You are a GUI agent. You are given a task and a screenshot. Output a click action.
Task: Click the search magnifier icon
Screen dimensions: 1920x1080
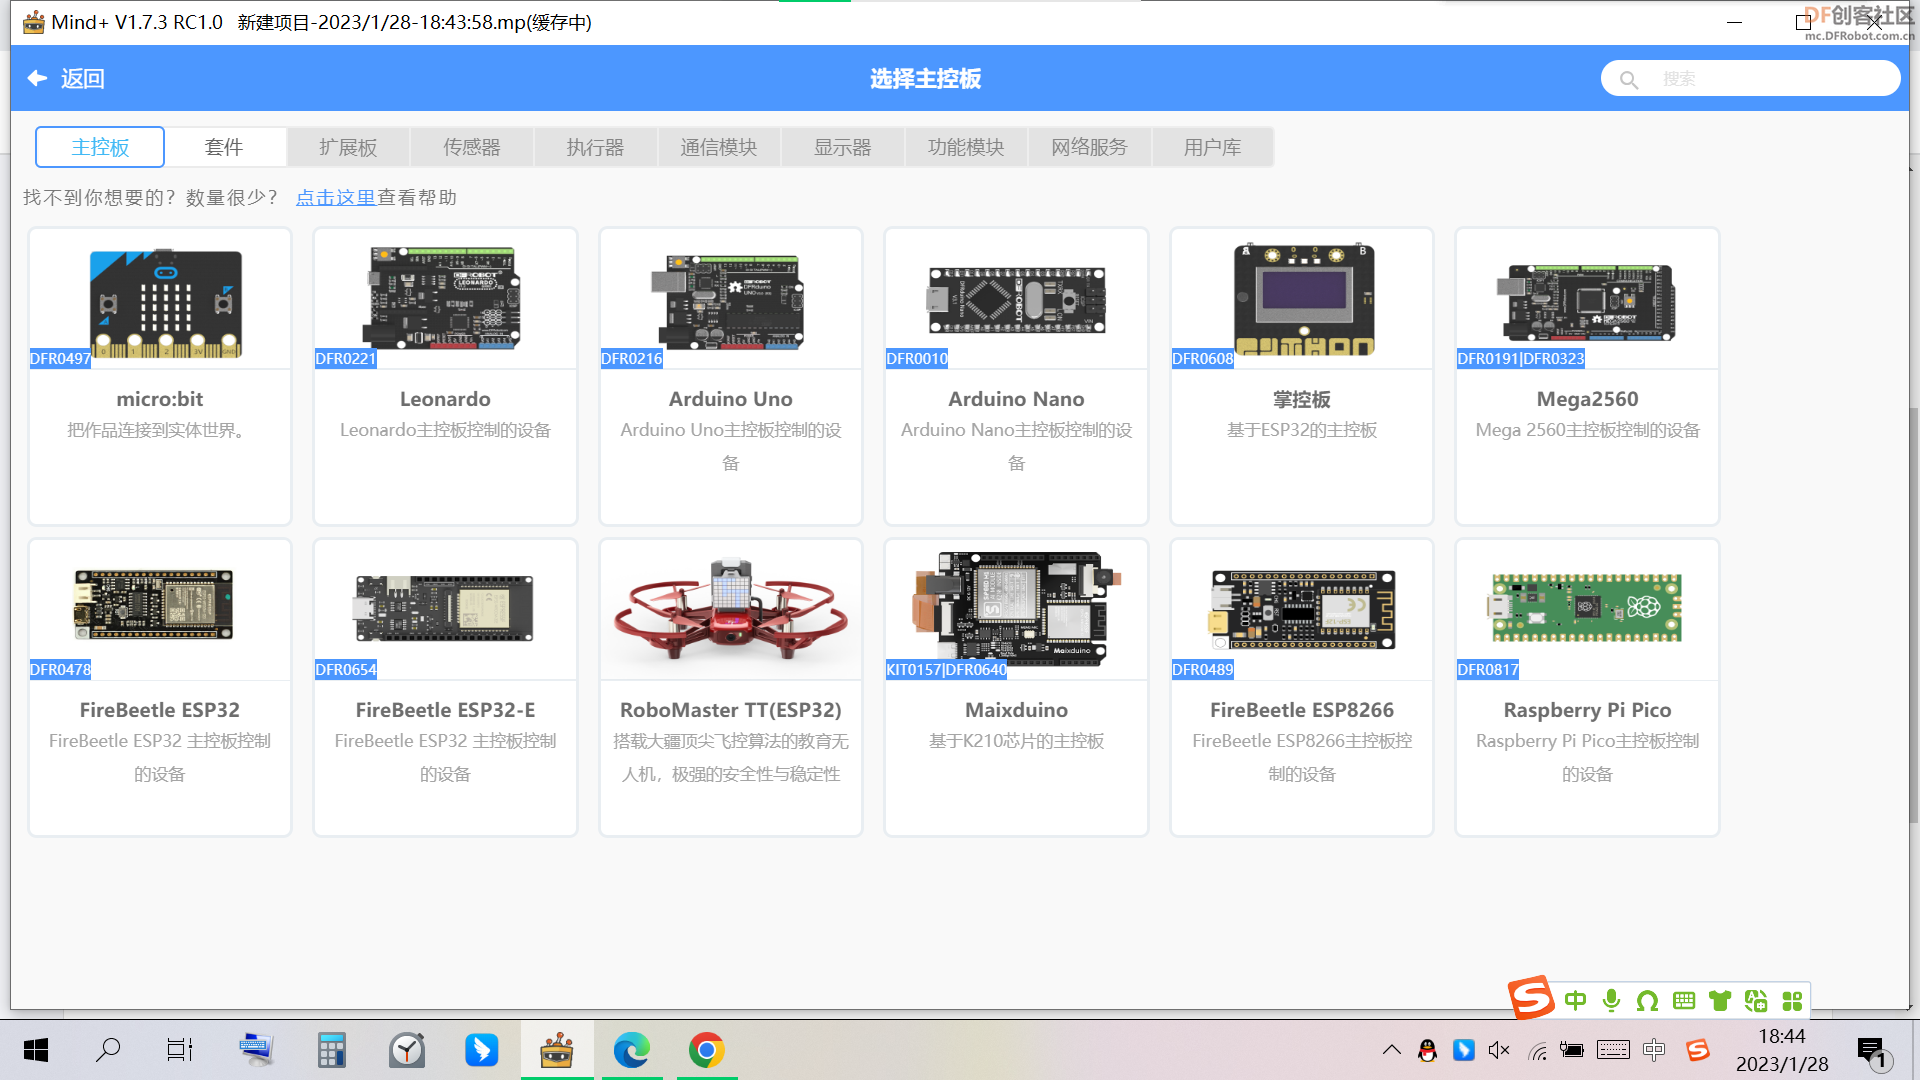(x=1629, y=79)
